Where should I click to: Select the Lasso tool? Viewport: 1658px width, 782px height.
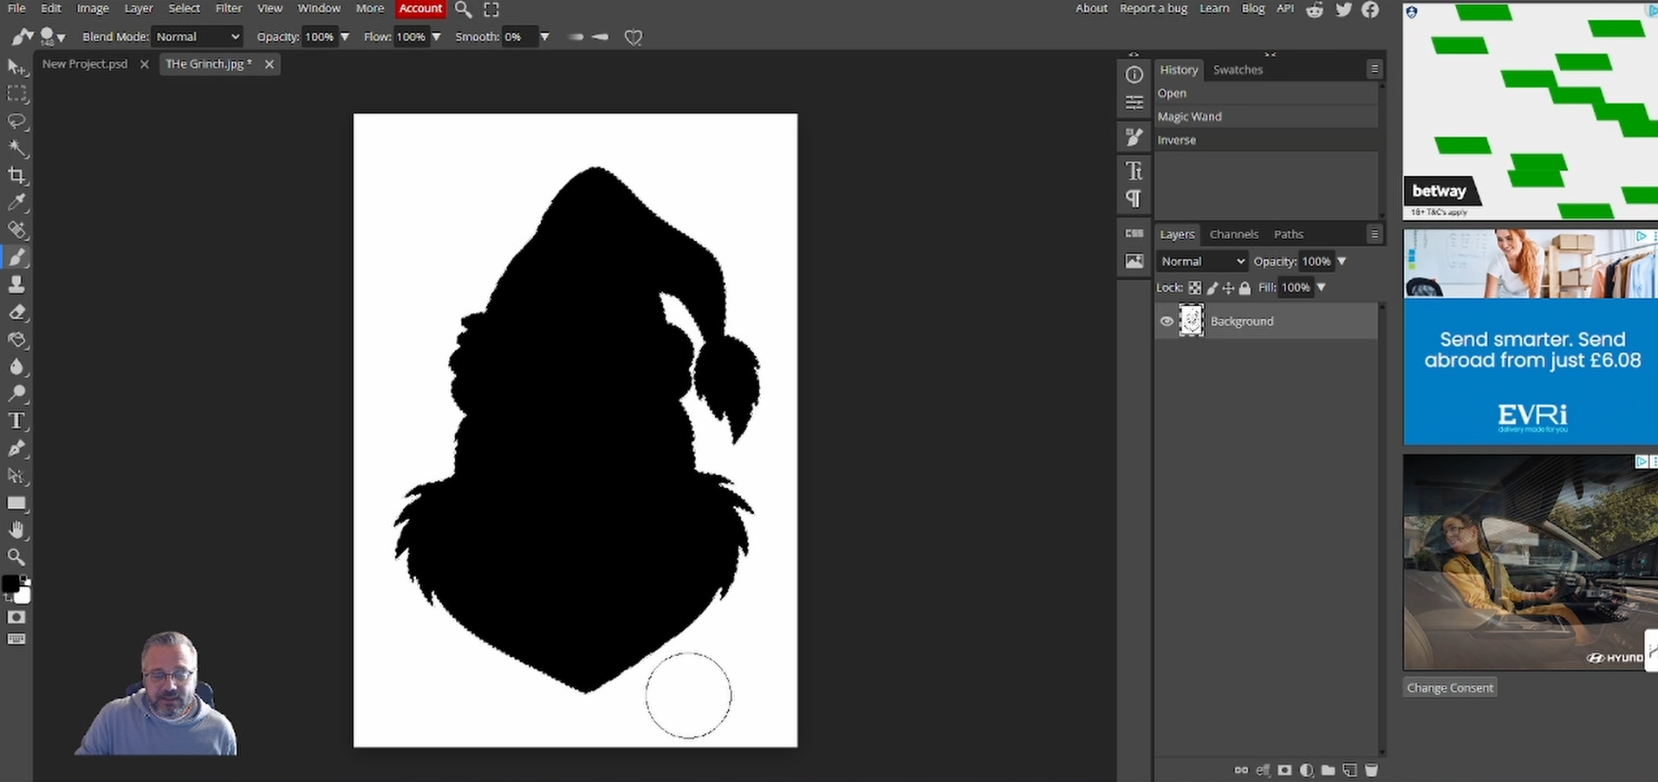(17, 121)
